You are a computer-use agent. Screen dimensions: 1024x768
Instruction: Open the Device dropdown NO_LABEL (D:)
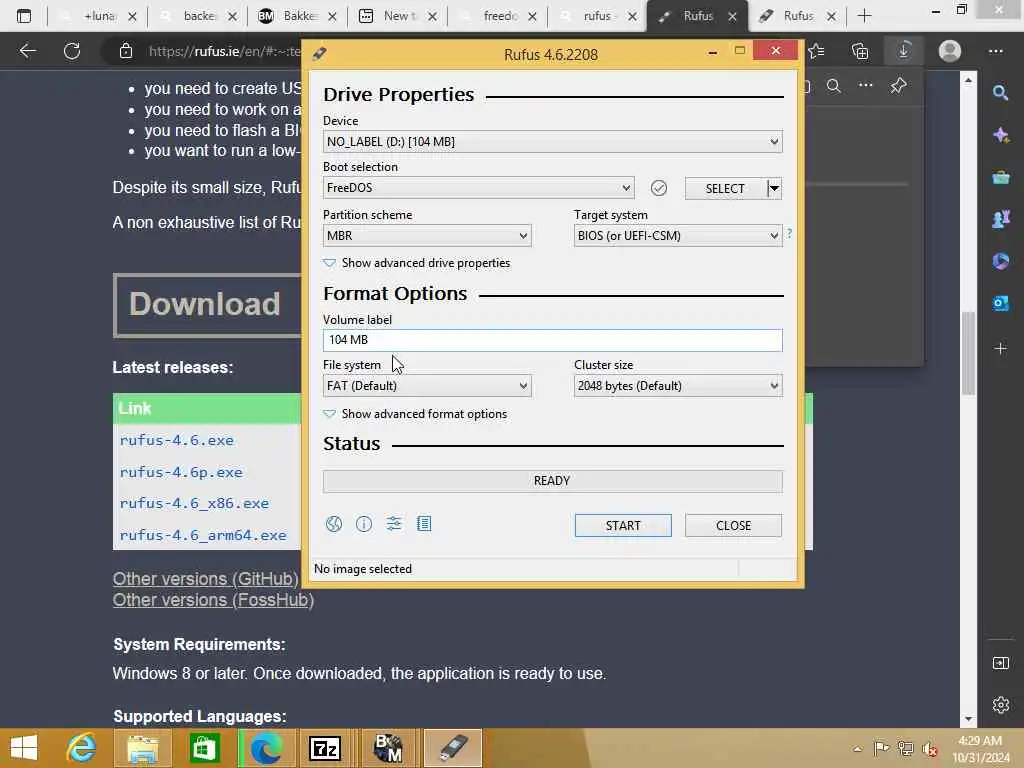(x=552, y=142)
